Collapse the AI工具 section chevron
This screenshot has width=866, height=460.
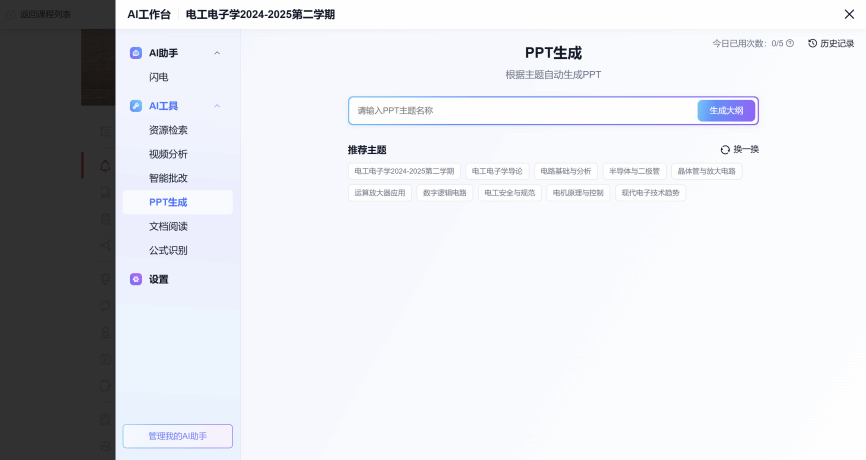[217, 106]
